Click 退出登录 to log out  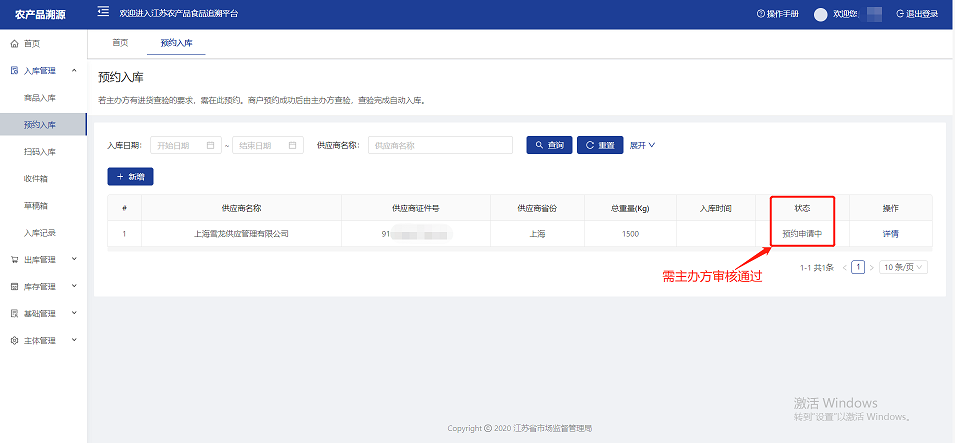point(916,14)
